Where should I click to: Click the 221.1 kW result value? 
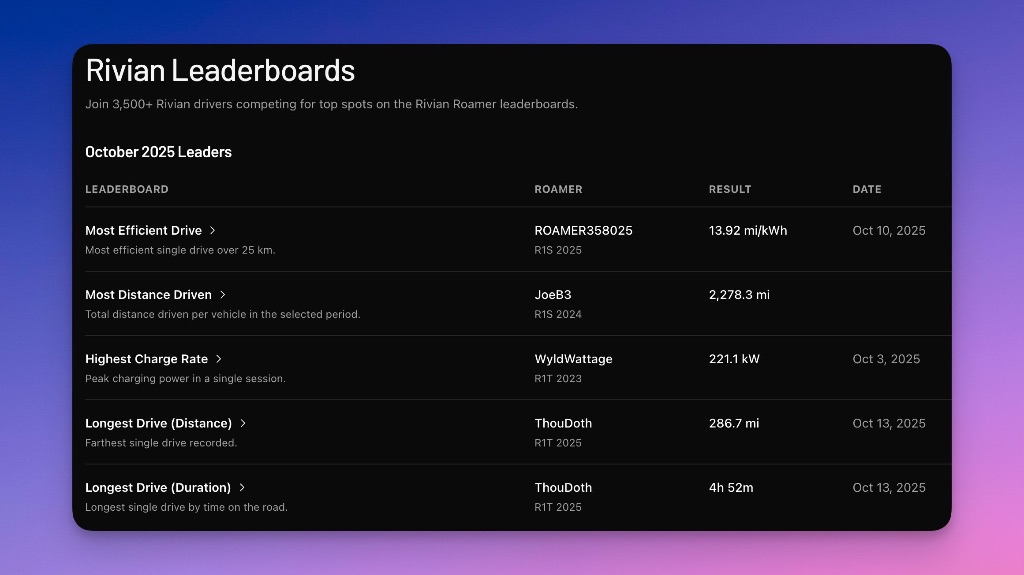coord(734,359)
